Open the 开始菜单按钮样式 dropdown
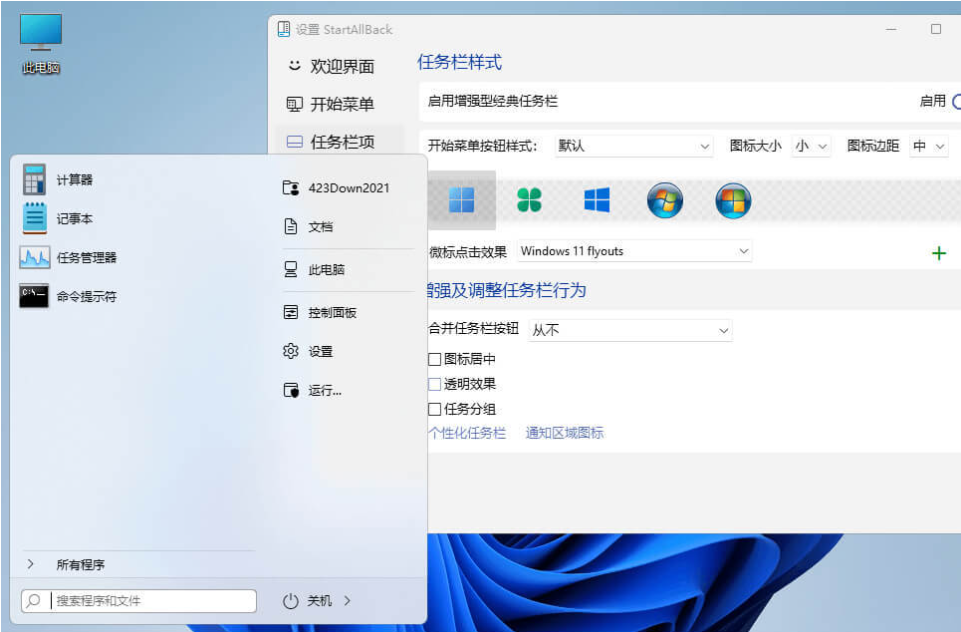The height and width of the screenshot is (632, 961). [x=634, y=146]
